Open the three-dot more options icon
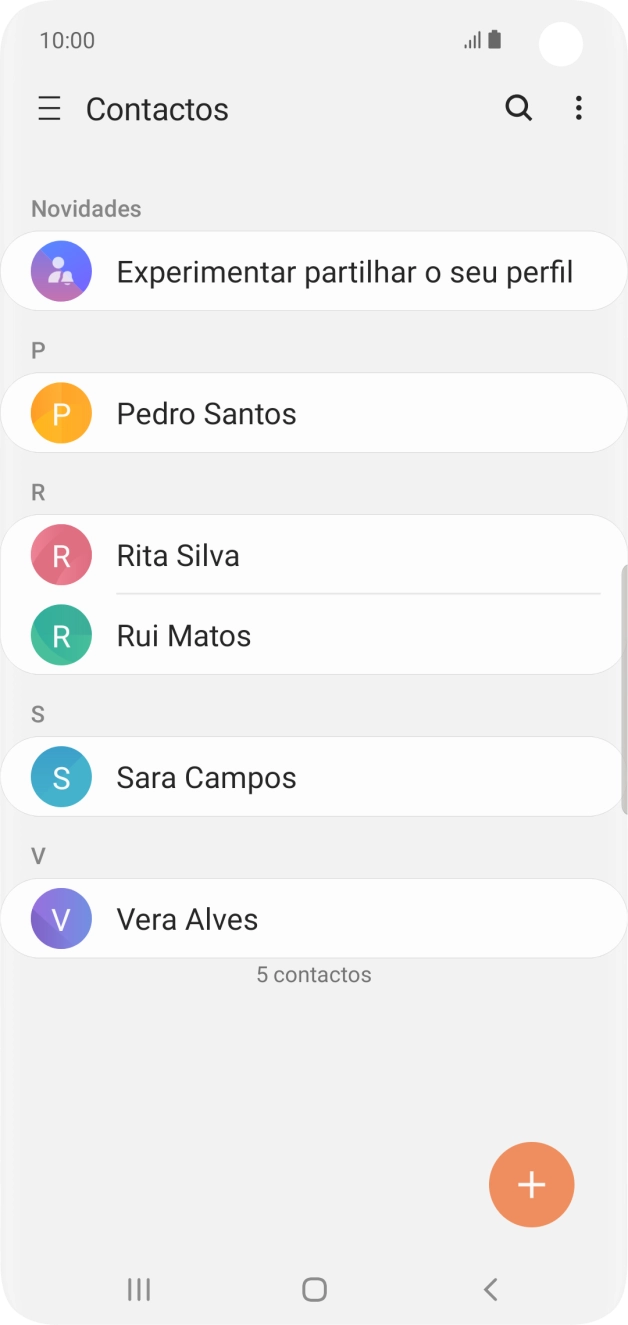 (x=578, y=108)
